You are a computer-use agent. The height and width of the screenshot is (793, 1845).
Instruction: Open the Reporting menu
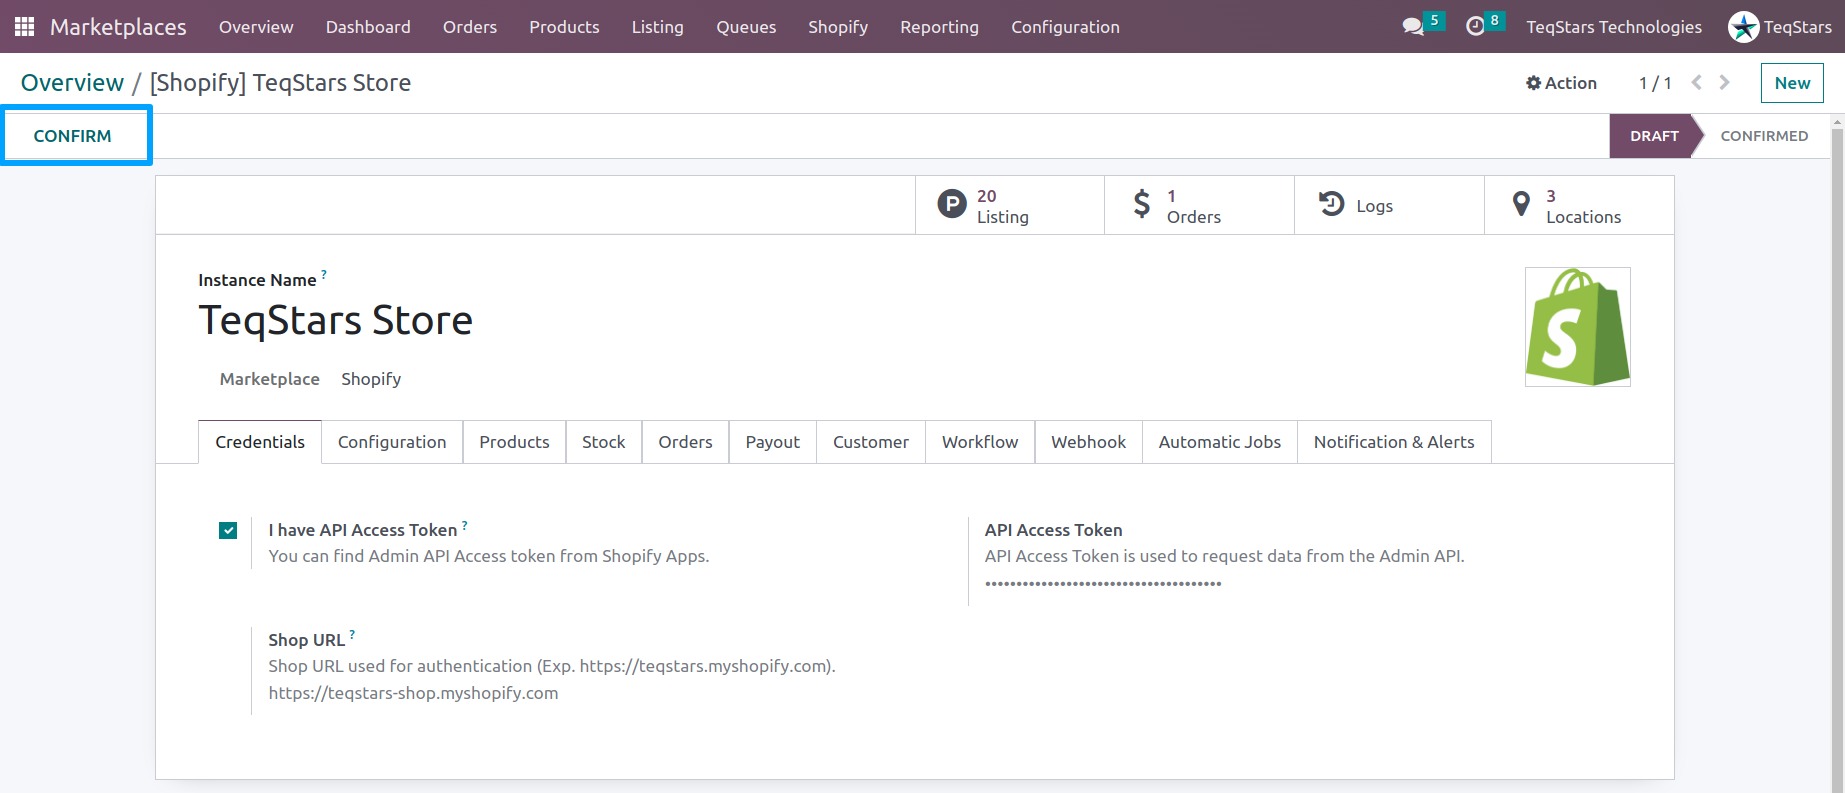(x=939, y=27)
